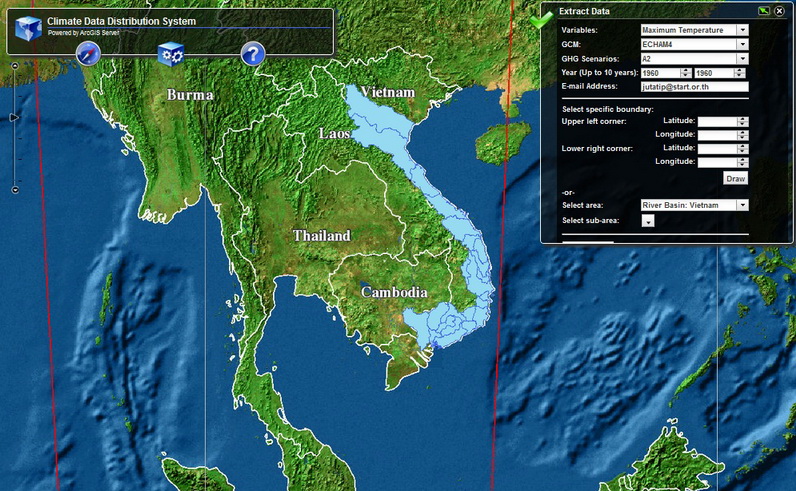Open the Variables dropdown
Viewport: 796px width, 491px height.
742,30
